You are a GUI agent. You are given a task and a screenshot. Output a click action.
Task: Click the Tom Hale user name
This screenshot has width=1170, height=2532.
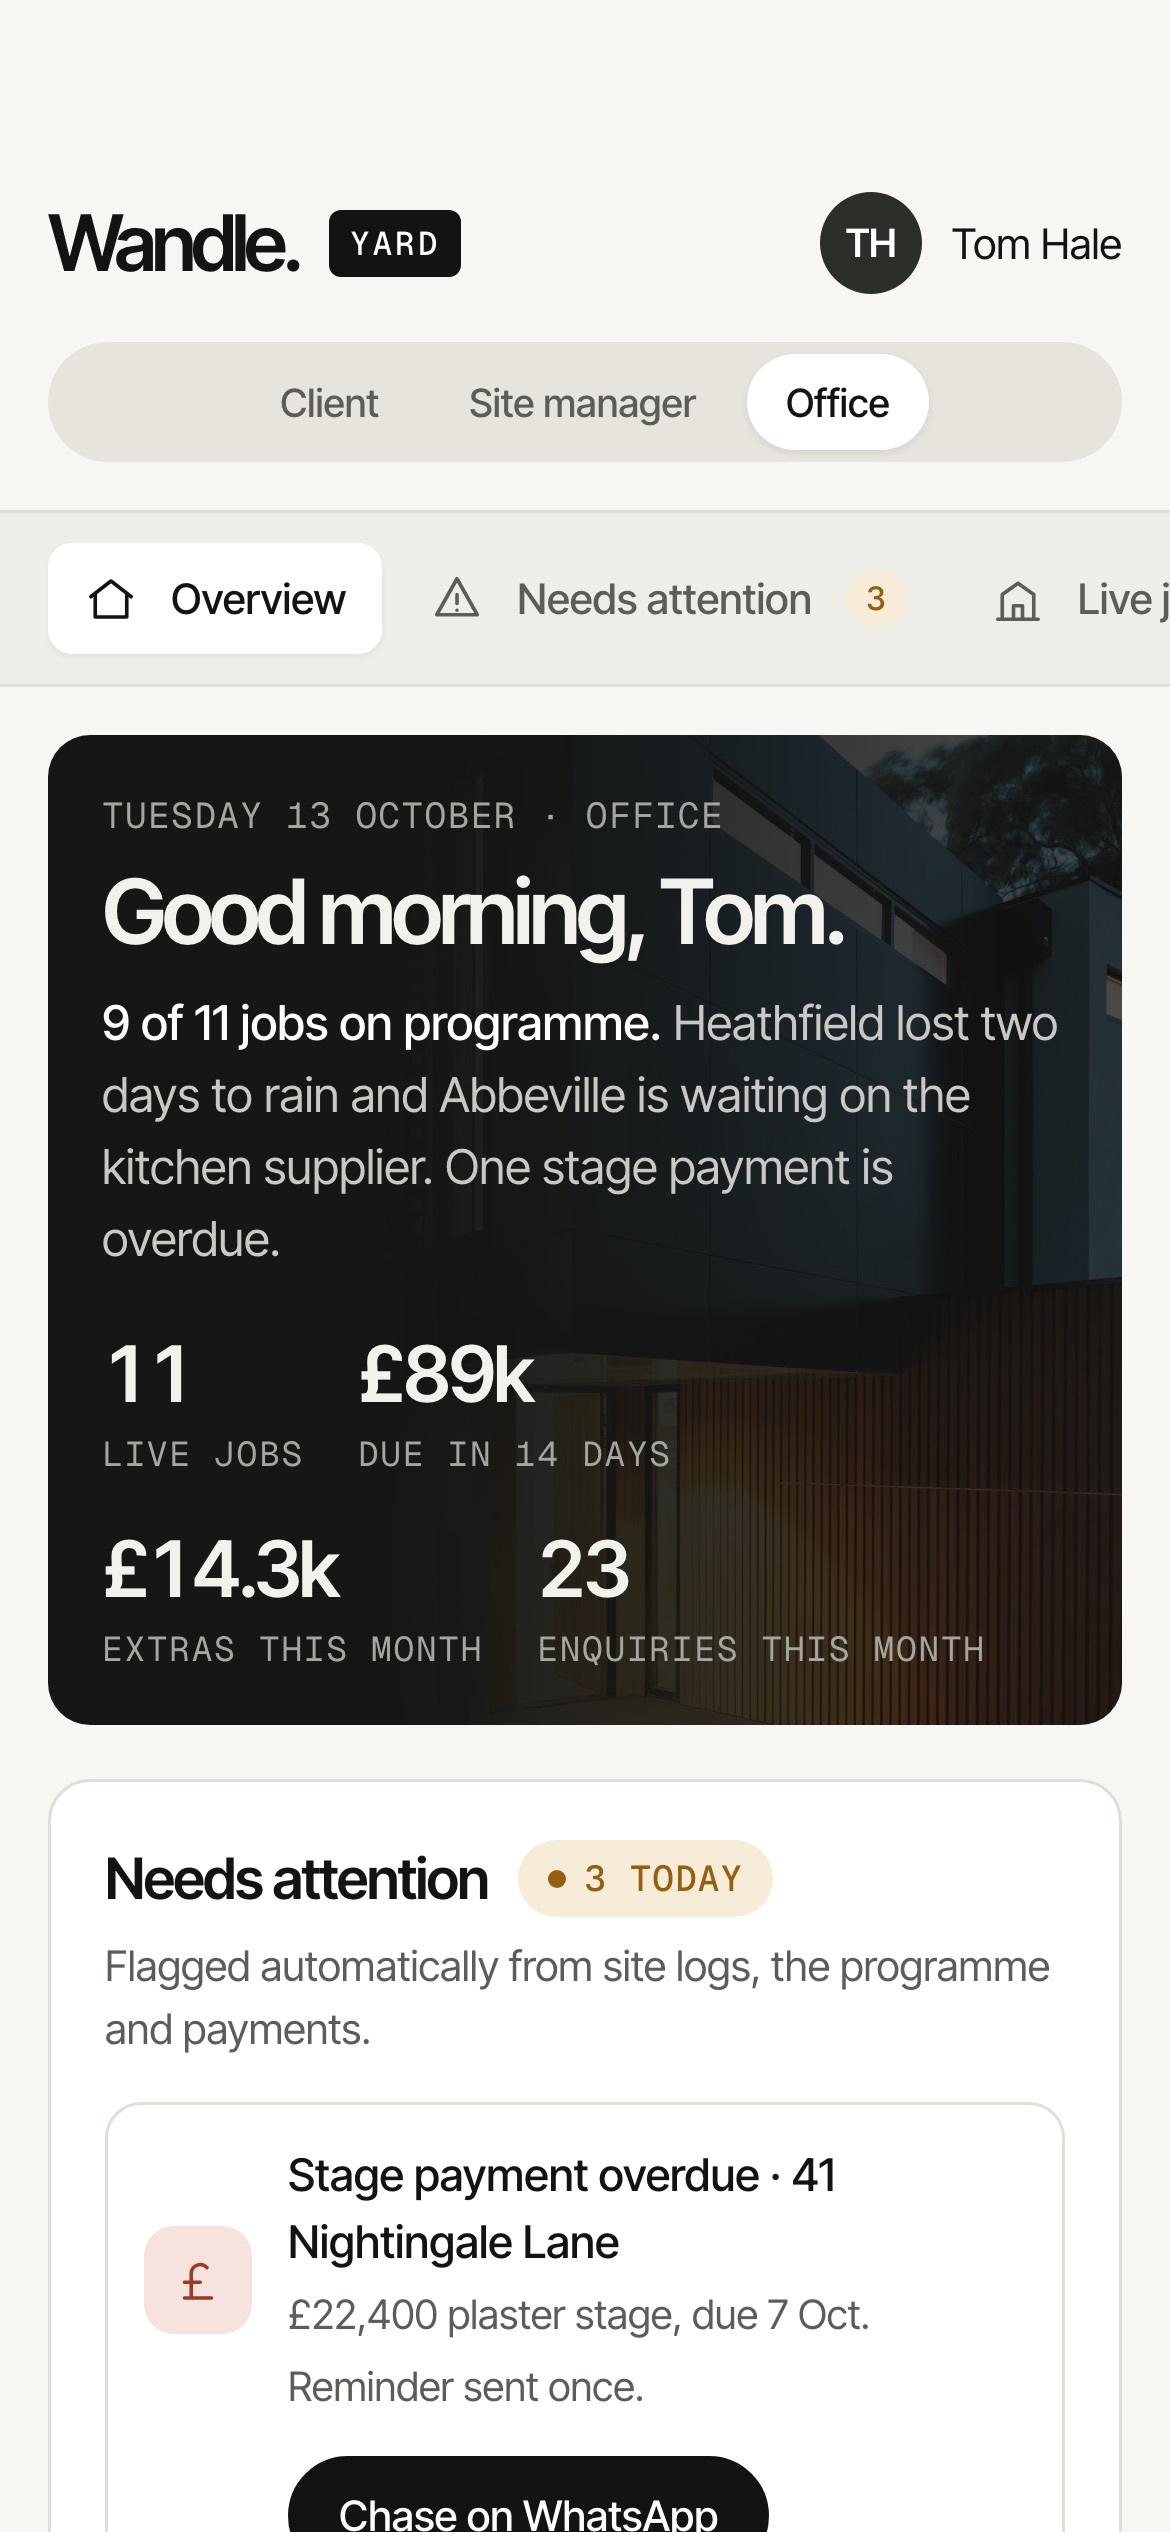(x=1036, y=244)
